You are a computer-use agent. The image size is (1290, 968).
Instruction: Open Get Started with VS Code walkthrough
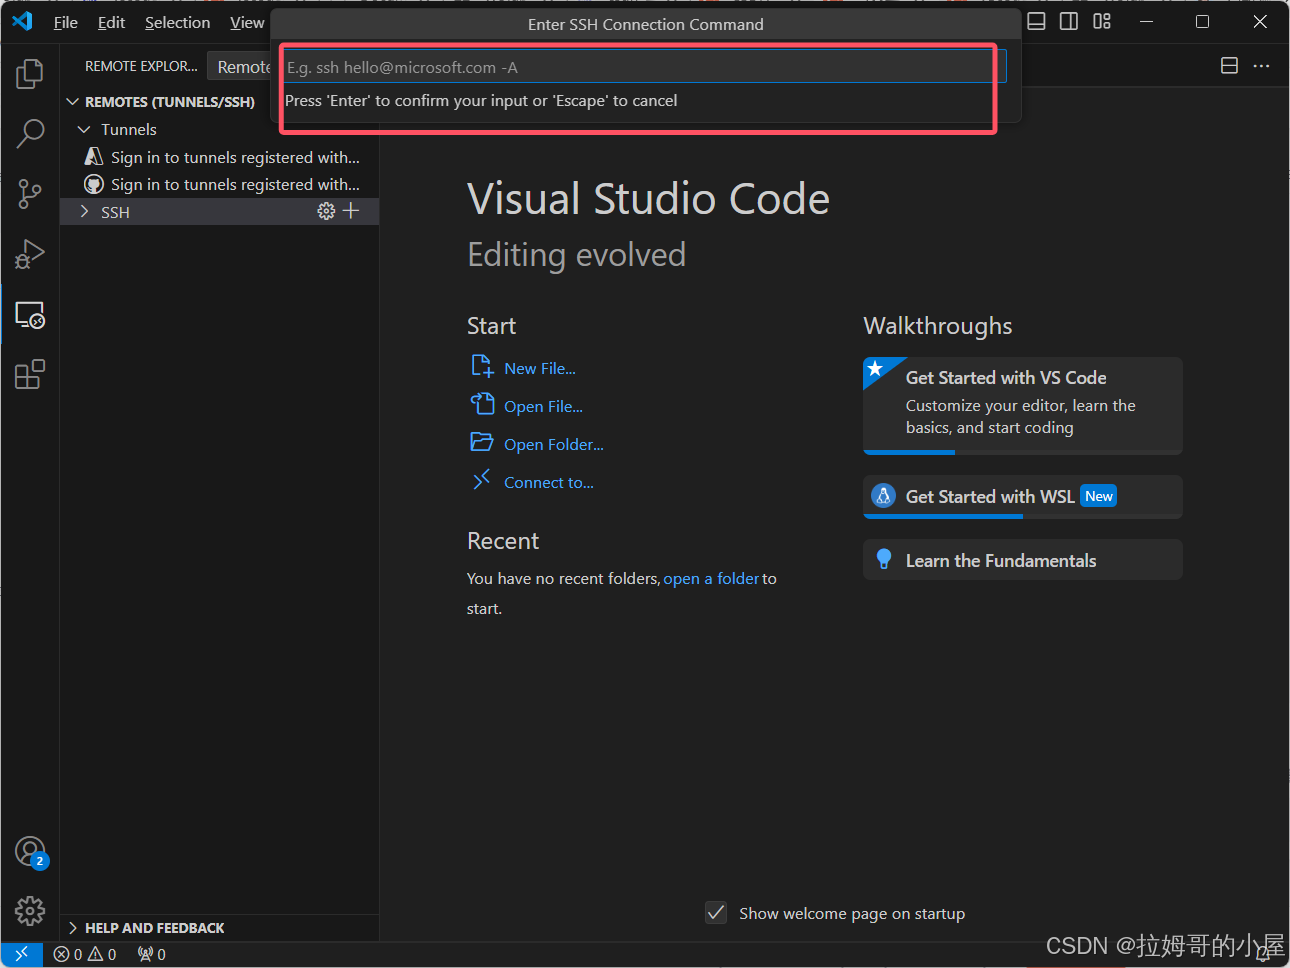[1022, 405]
